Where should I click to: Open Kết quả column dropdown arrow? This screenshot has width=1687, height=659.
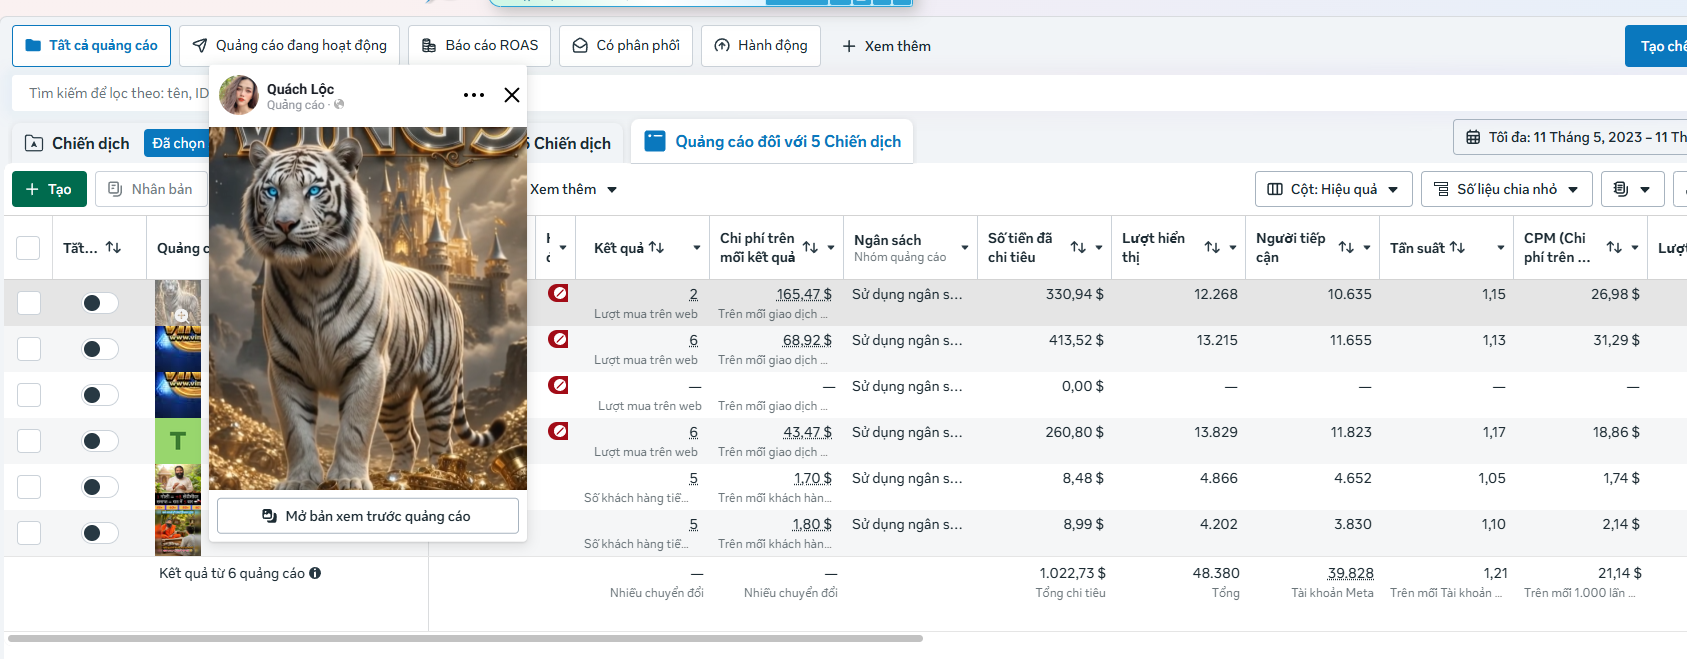point(697,247)
